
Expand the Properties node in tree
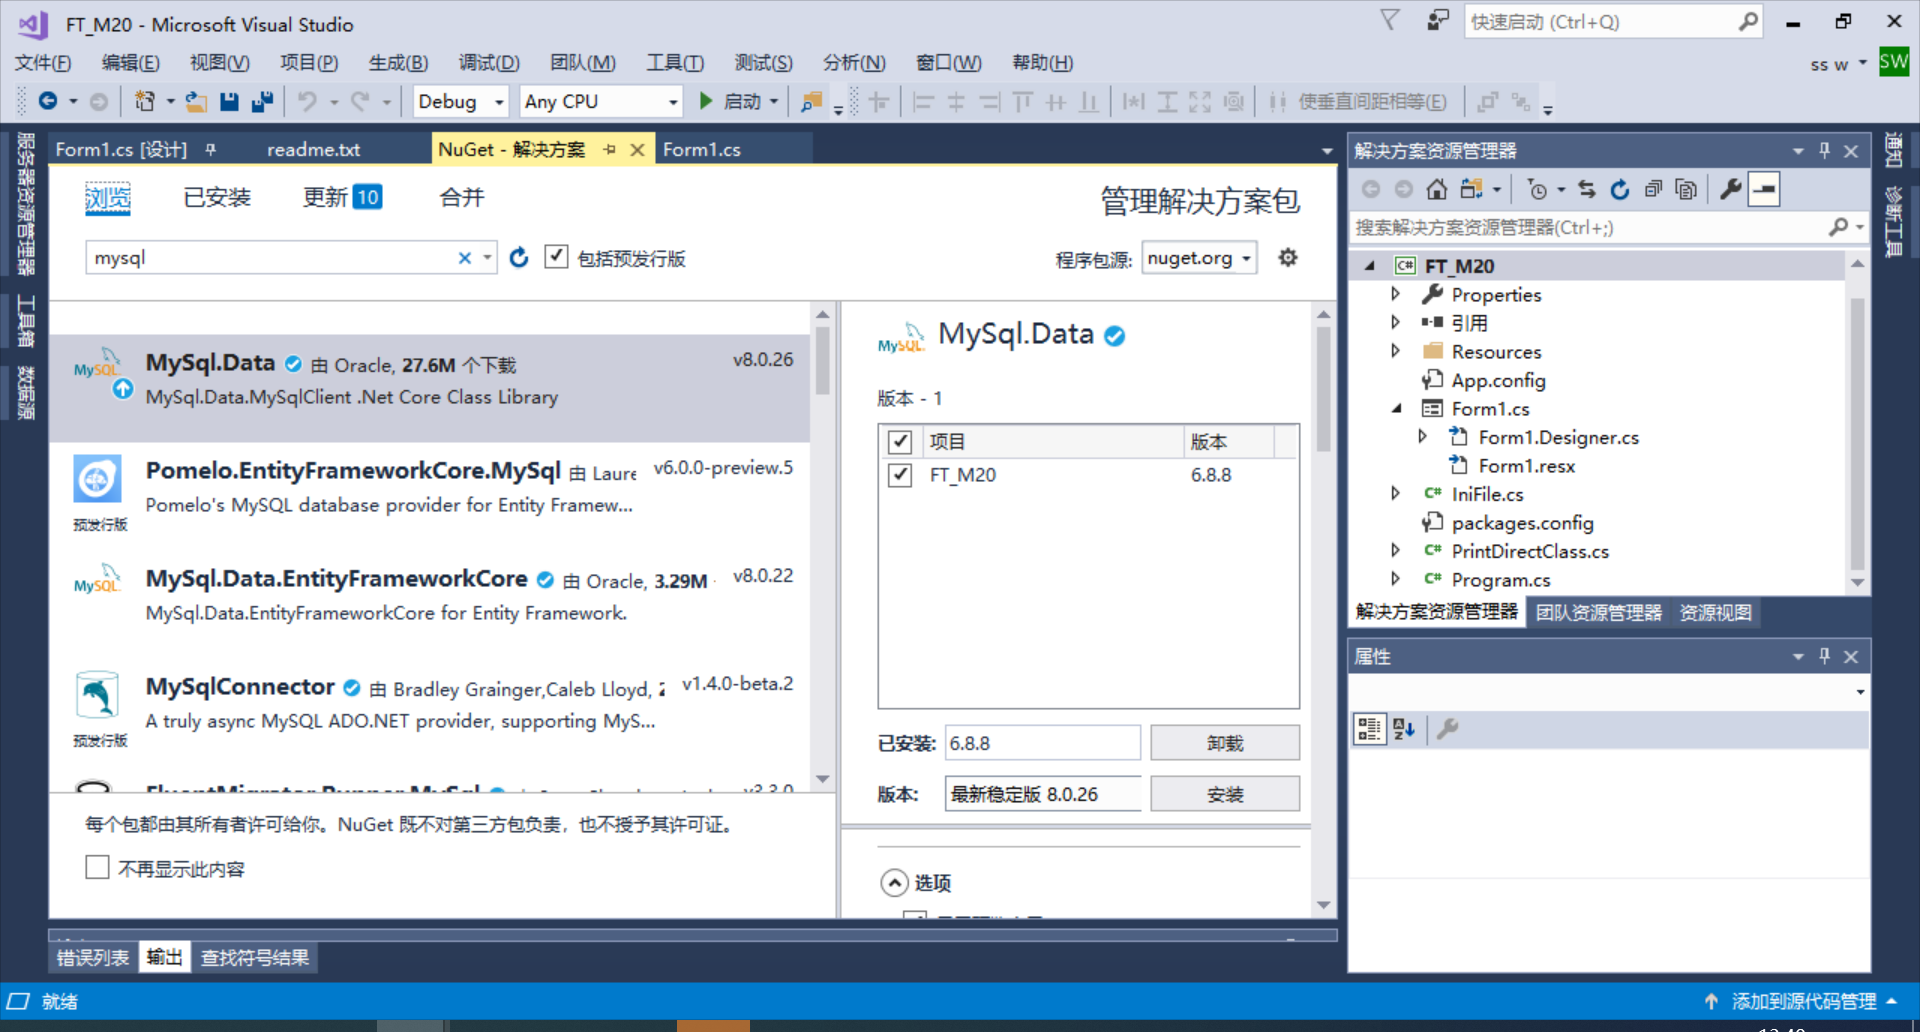coord(1396,294)
